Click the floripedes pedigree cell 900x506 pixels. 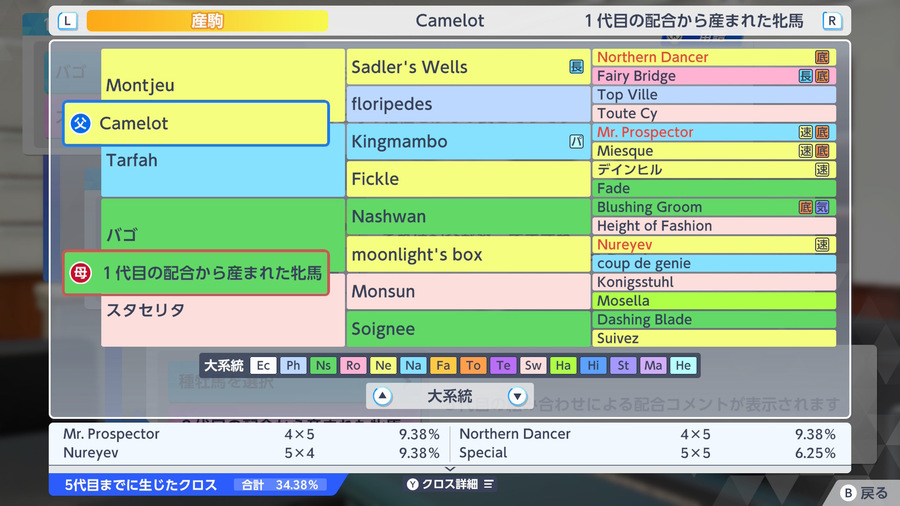(468, 104)
